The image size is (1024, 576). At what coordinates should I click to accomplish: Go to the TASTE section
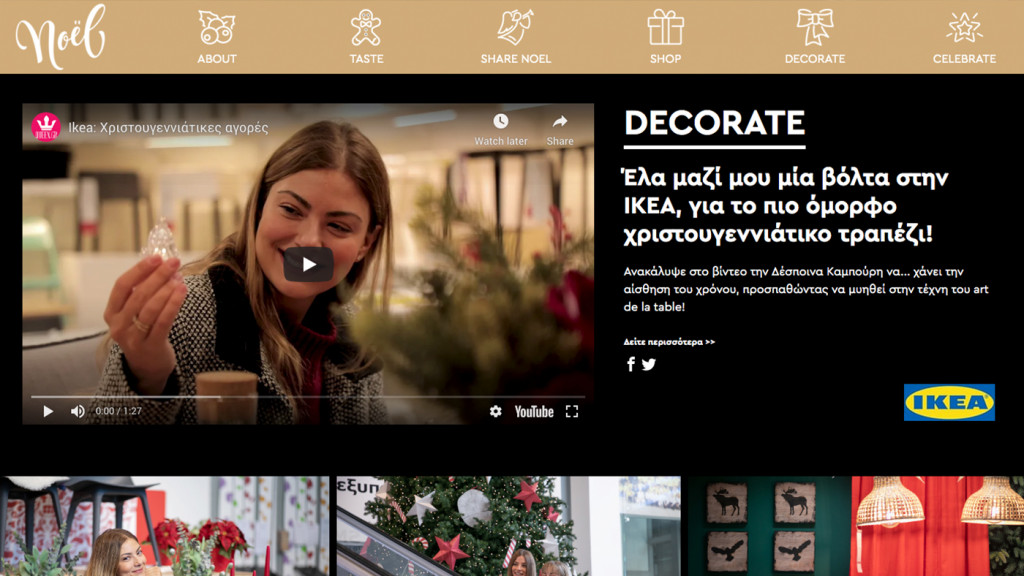click(x=366, y=59)
